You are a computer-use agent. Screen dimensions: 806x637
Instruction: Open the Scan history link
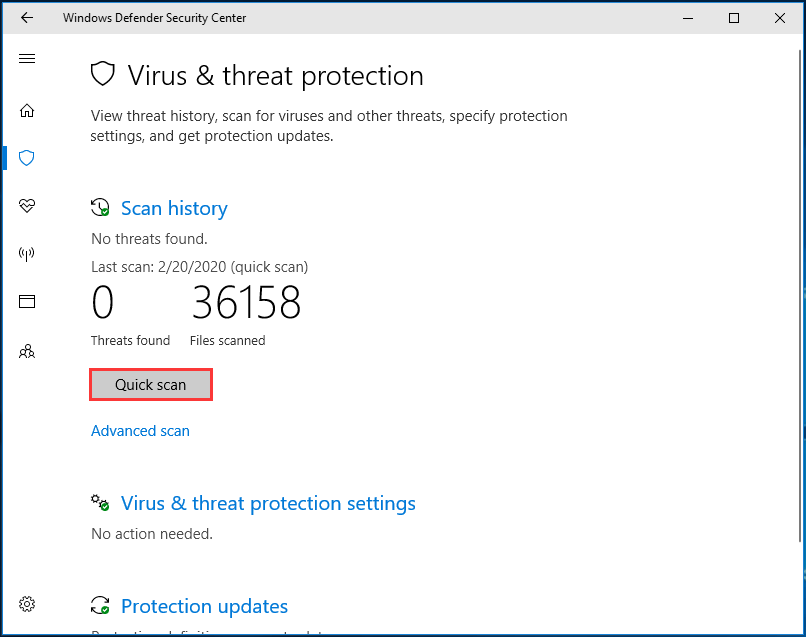(174, 208)
